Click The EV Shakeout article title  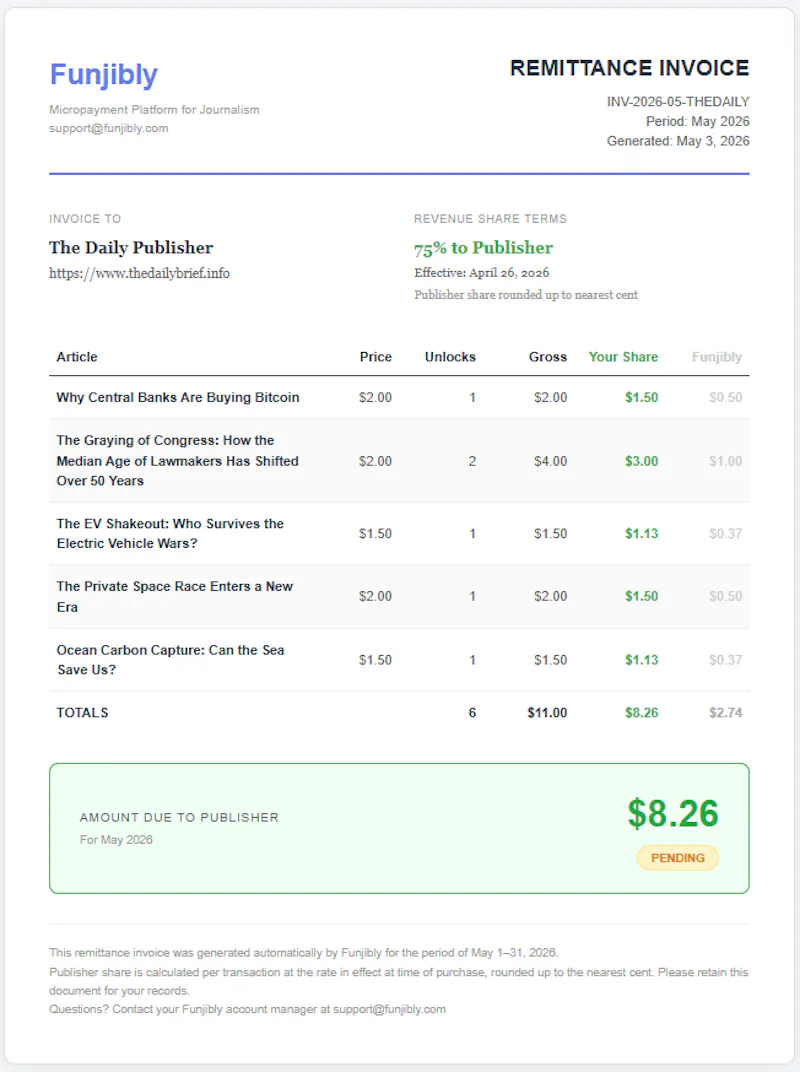tap(170, 533)
